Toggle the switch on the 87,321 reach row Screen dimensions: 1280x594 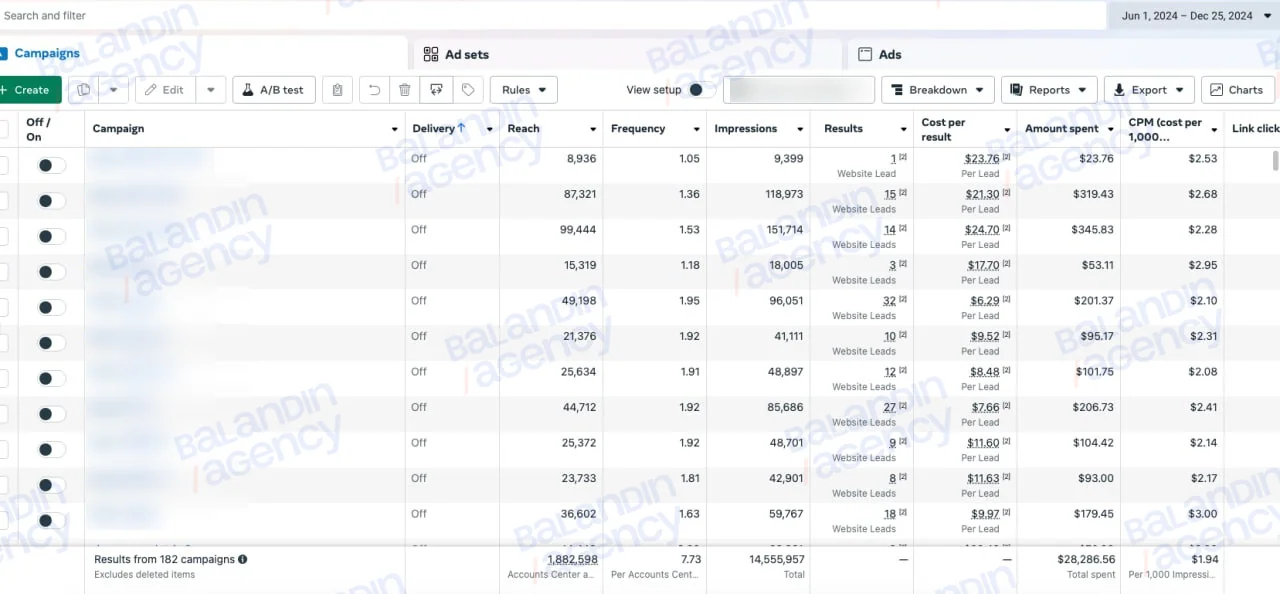tap(51, 201)
